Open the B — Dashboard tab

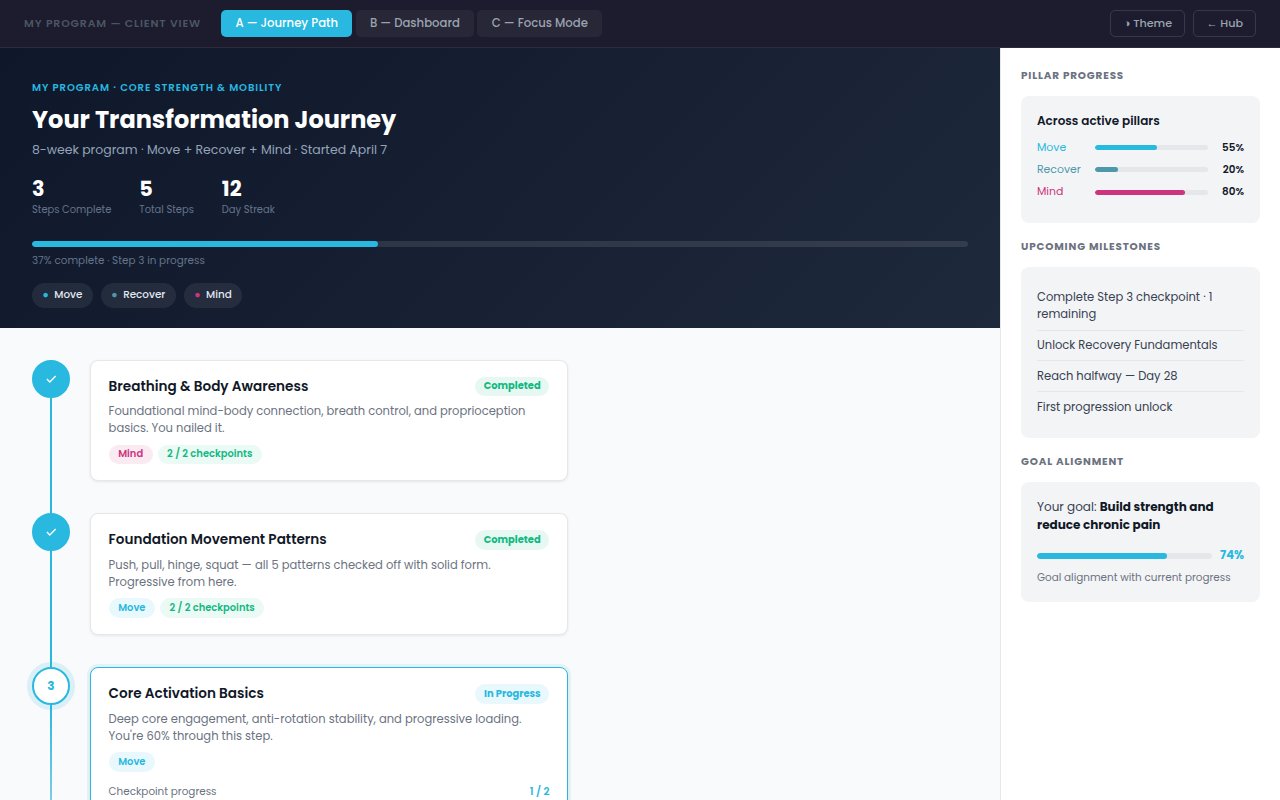415,23
